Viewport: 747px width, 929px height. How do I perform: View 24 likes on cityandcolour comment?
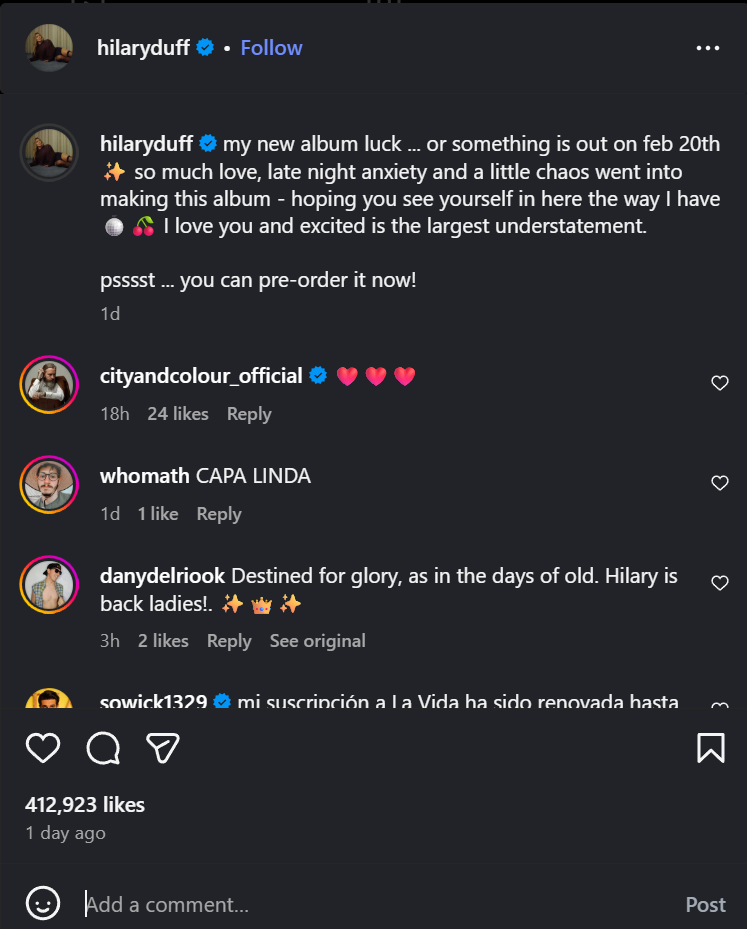tap(178, 414)
